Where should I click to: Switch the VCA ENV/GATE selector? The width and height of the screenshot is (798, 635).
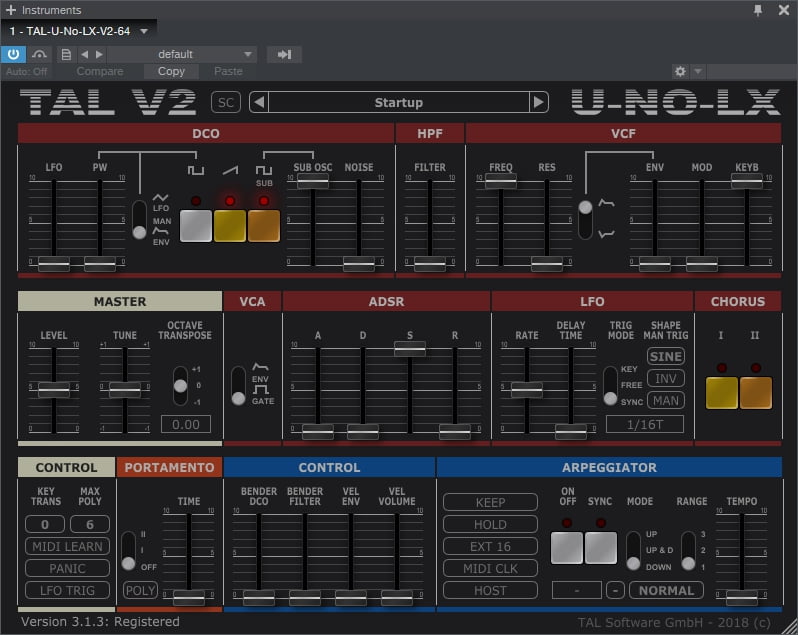[238, 386]
